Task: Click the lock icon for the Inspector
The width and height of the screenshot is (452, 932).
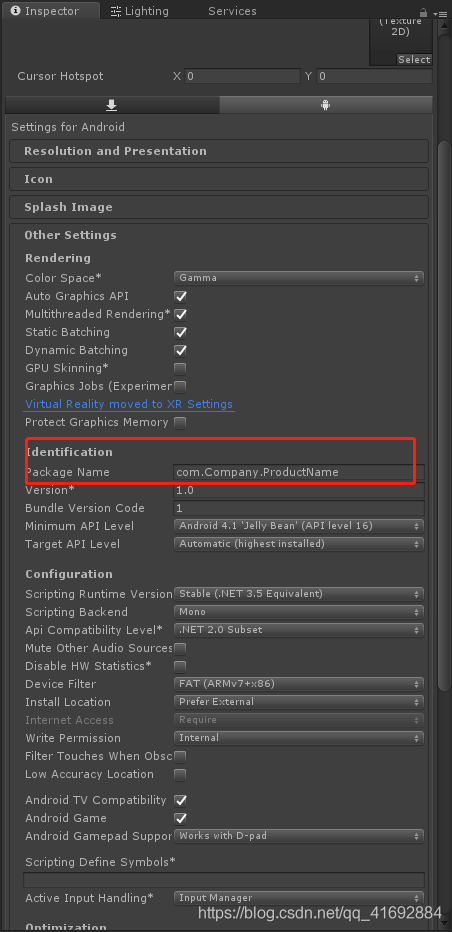Action: [x=423, y=12]
